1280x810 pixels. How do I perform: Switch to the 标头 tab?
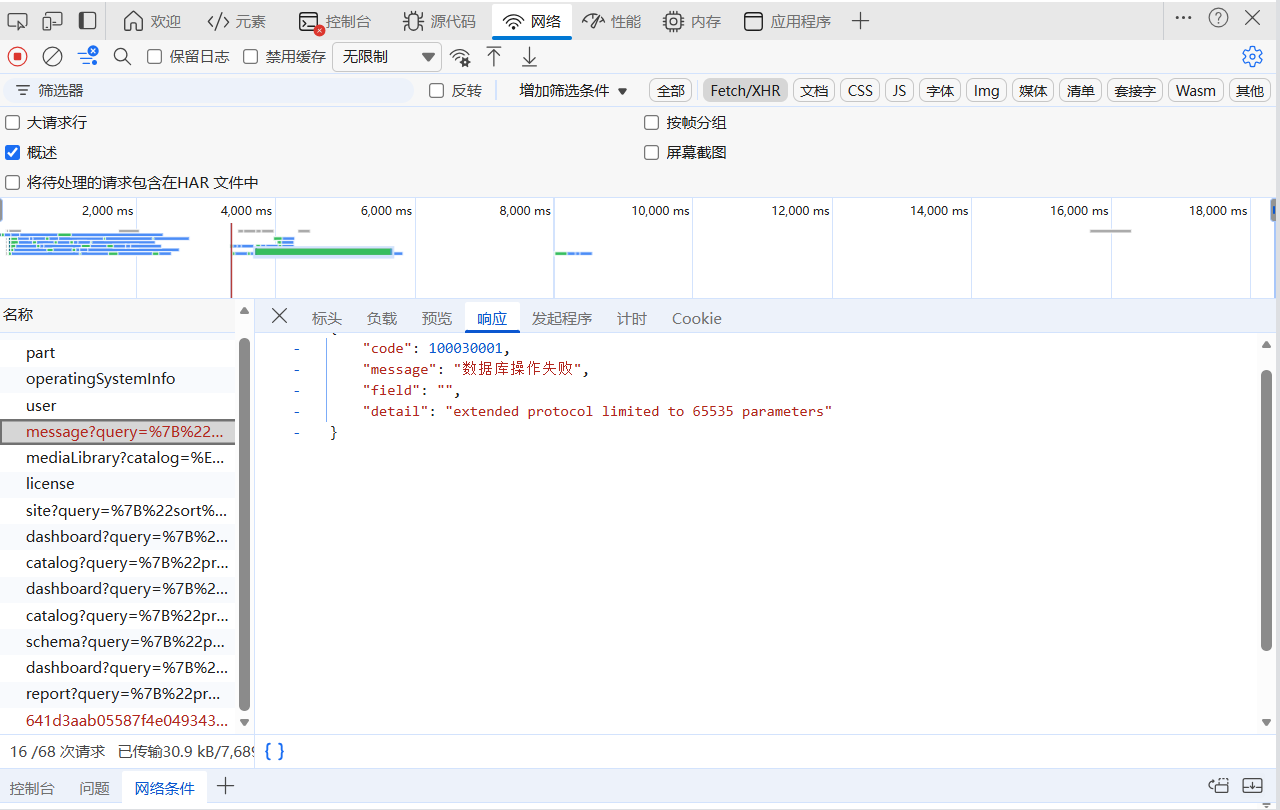(326, 318)
